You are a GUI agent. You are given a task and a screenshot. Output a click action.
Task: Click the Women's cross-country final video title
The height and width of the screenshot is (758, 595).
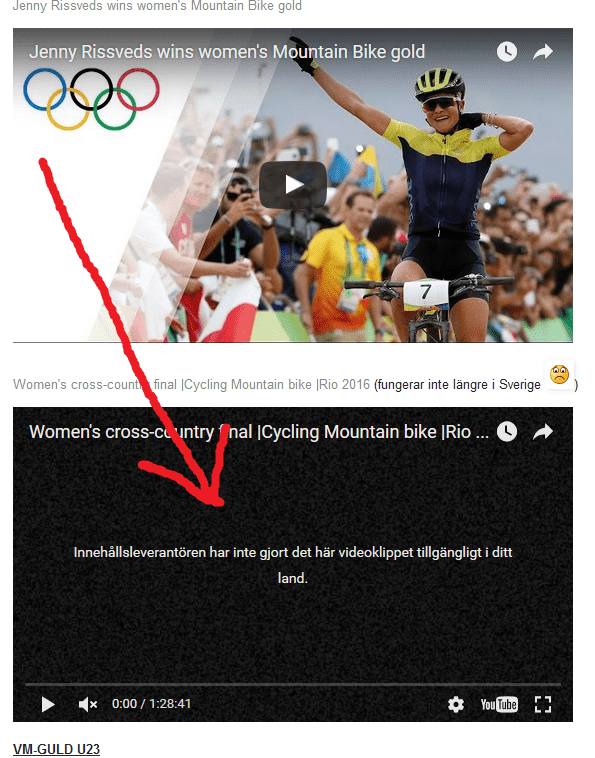[x=259, y=432]
